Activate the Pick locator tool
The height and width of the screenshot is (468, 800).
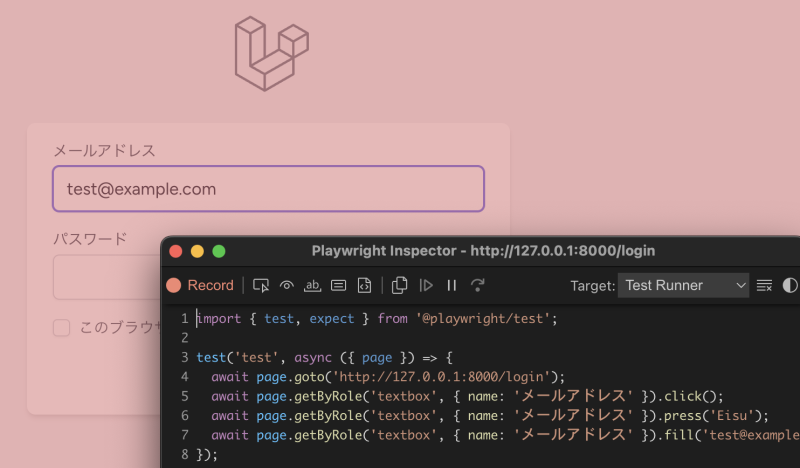point(261,285)
